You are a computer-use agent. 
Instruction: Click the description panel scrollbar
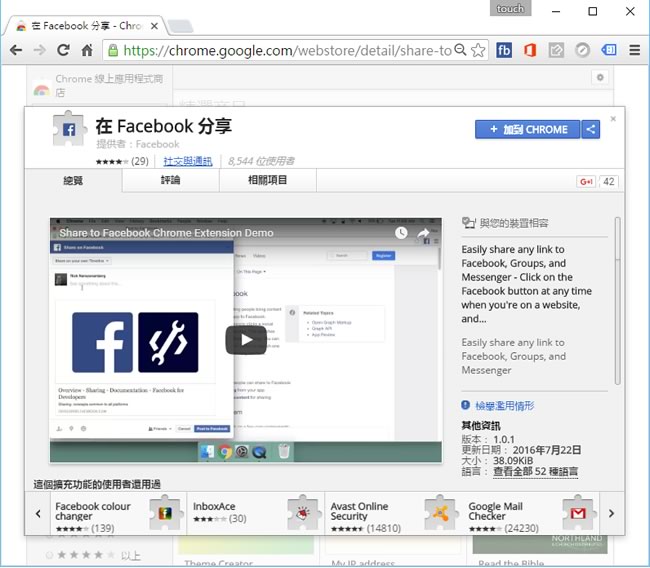[617, 301]
